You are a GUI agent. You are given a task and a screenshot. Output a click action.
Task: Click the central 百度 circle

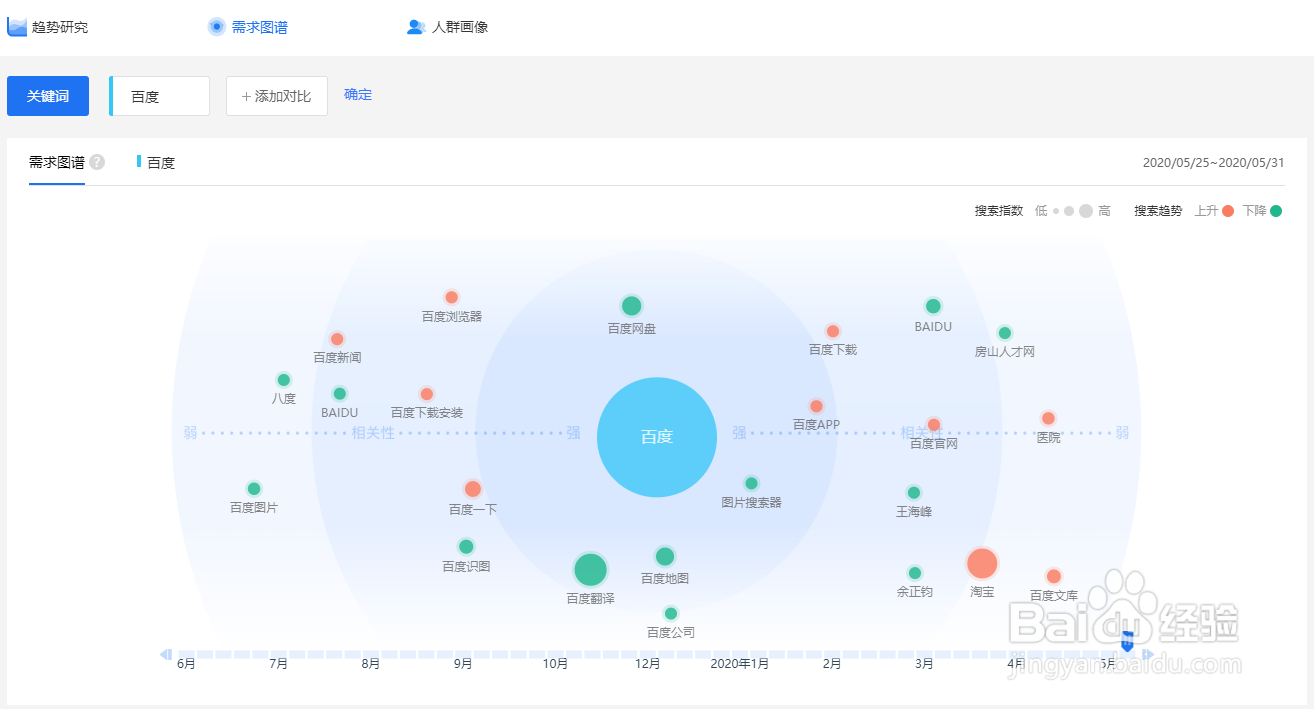657,437
